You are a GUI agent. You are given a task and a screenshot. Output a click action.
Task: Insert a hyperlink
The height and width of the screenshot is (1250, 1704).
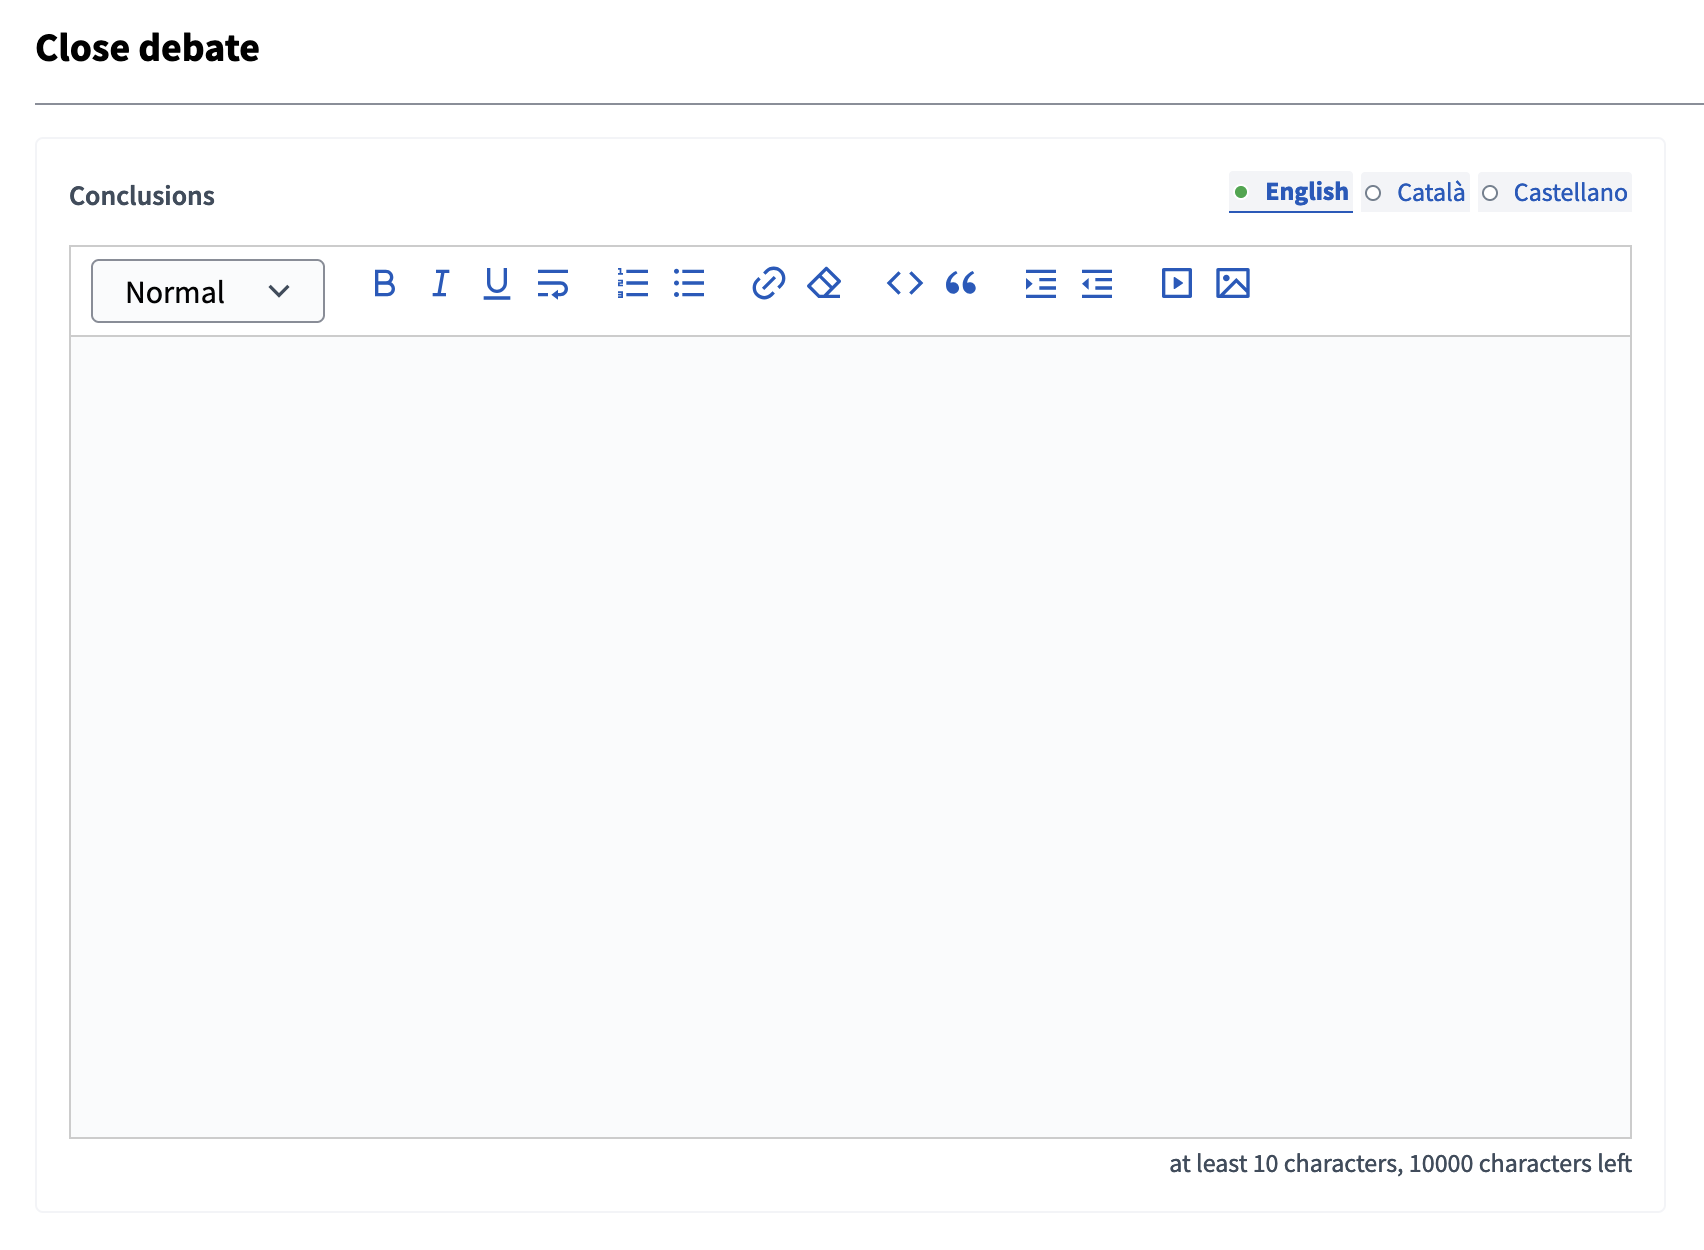(768, 284)
